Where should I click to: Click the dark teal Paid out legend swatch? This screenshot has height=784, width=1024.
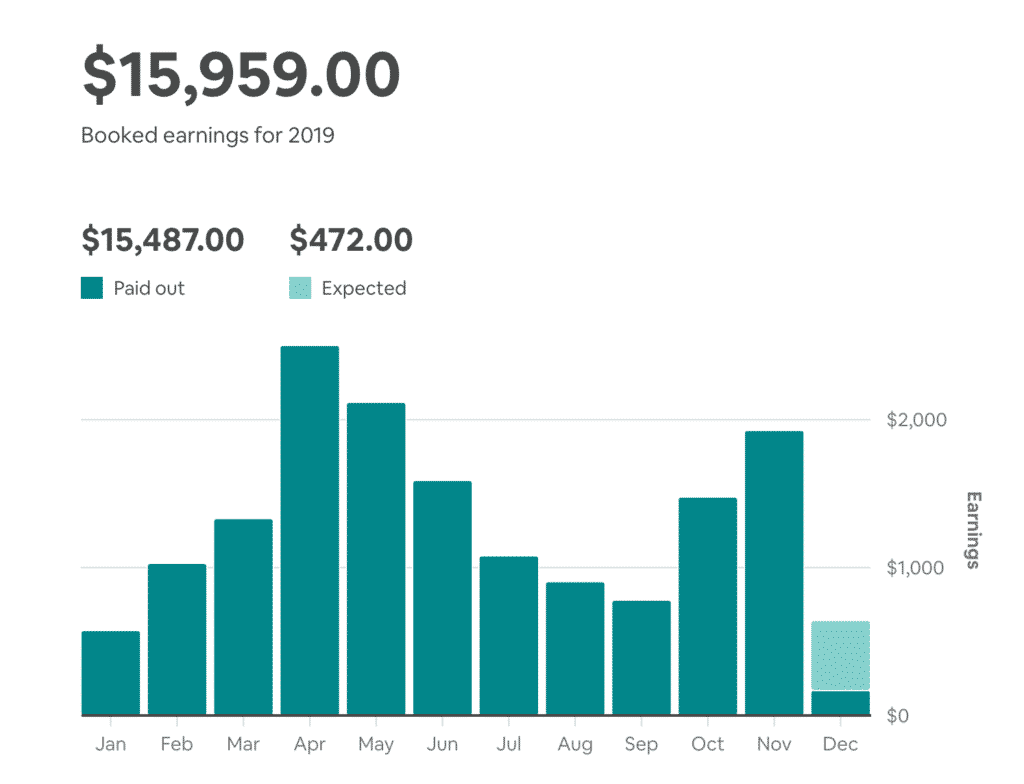click(x=92, y=288)
